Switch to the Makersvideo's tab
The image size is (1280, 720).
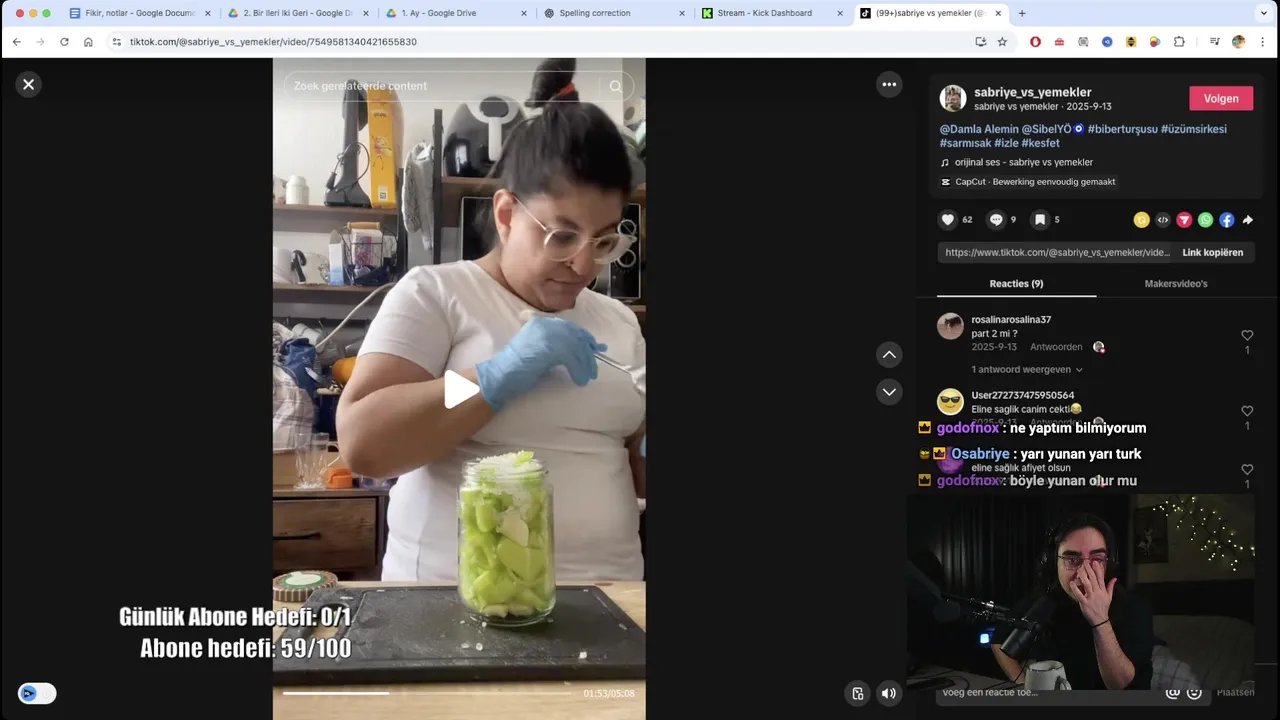tap(1176, 284)
